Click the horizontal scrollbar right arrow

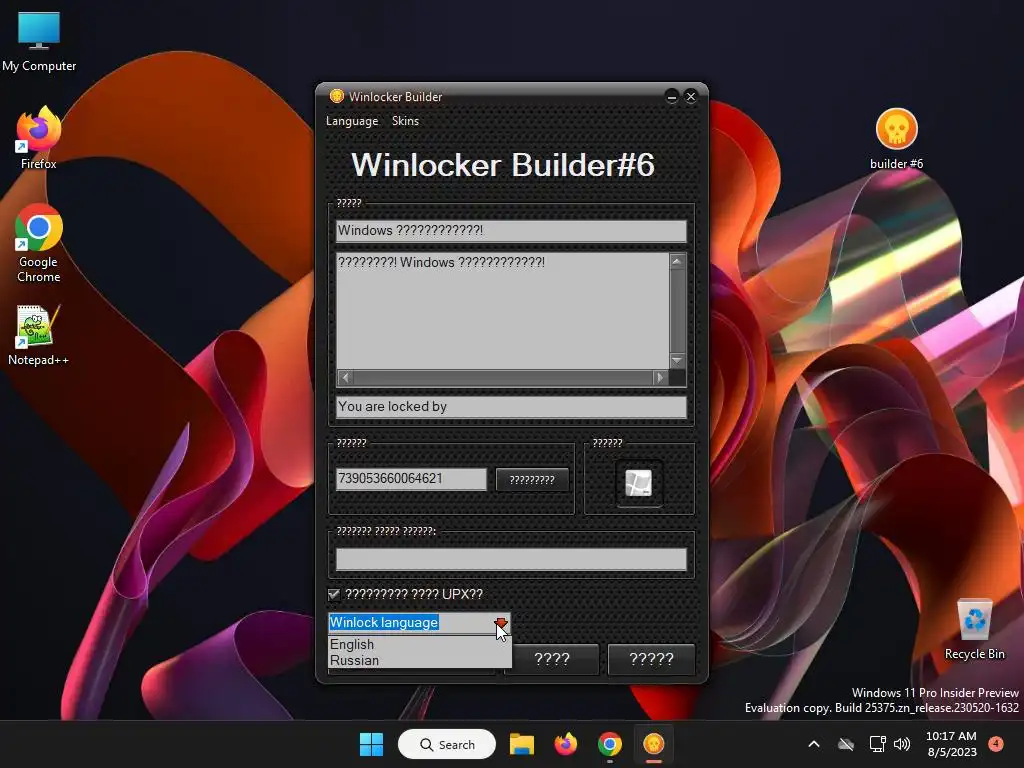(x=660, y=377)
